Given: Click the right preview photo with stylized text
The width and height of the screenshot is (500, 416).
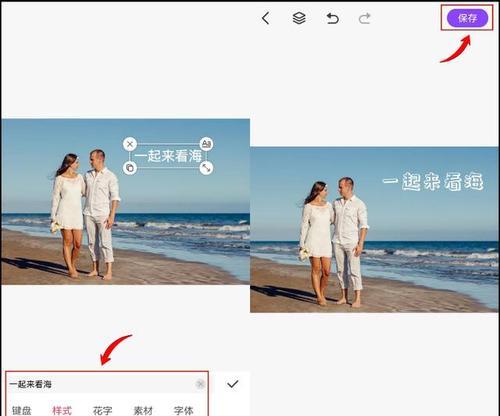Looking at the screenshot, I should pyautogui.click(x=374, y=230).
